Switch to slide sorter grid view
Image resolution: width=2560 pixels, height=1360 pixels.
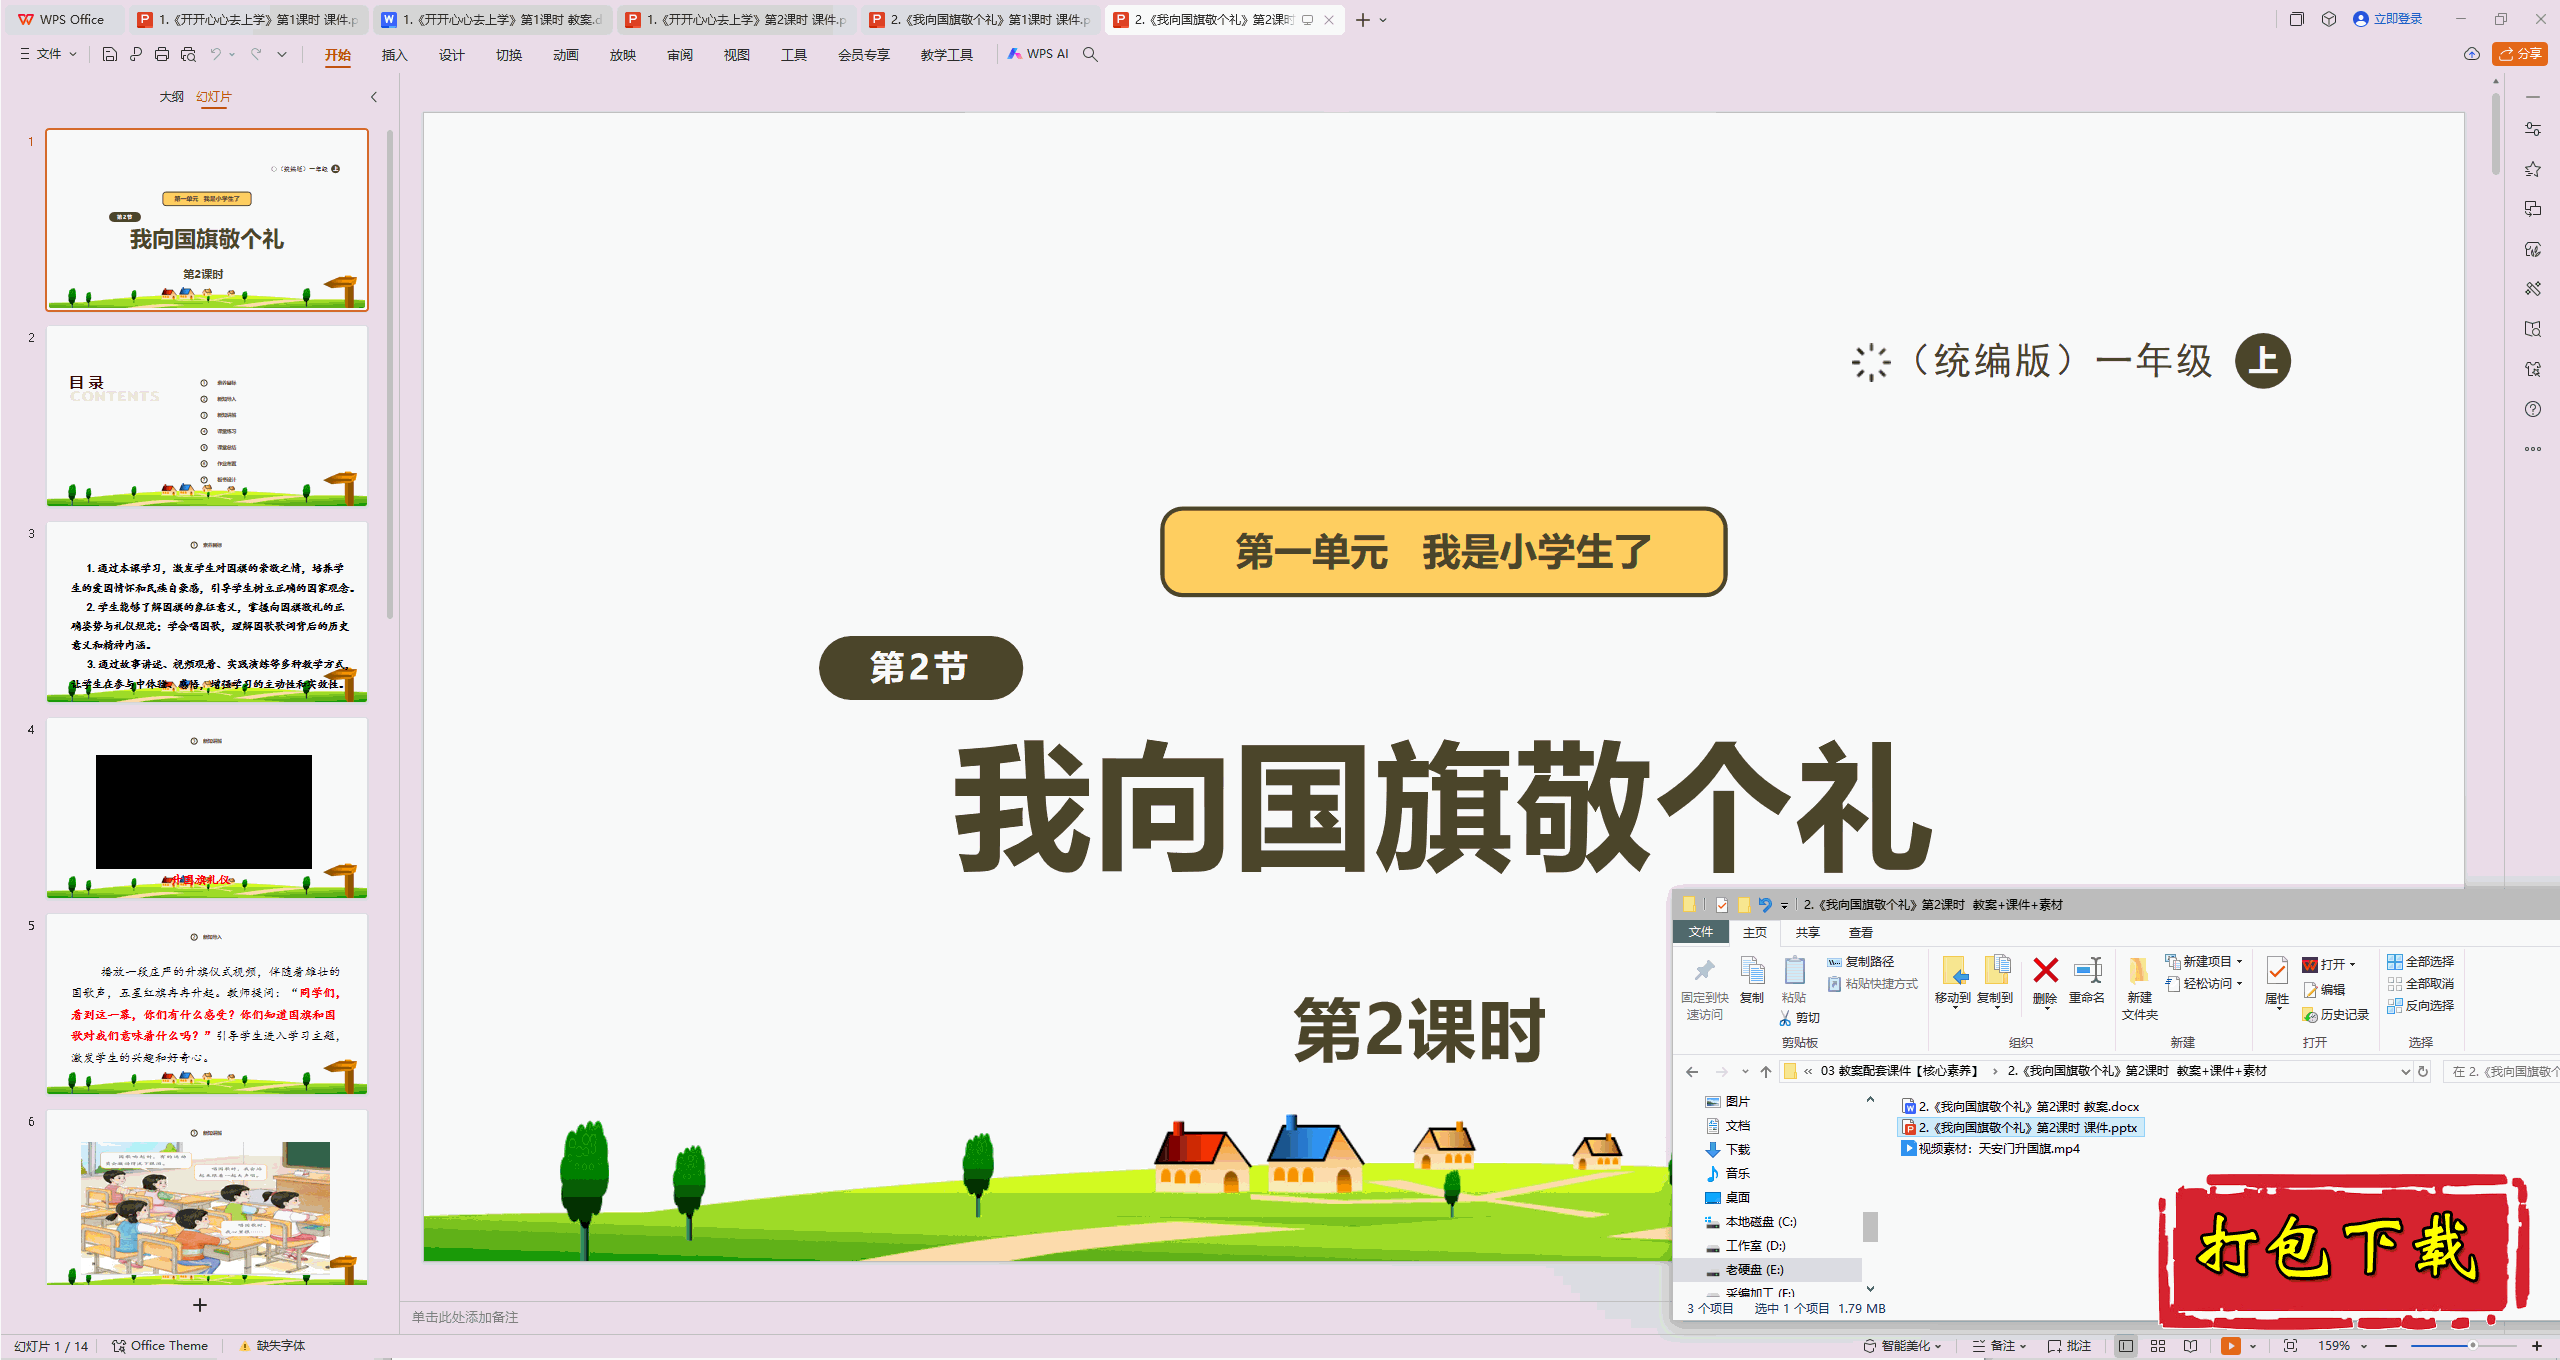pyautogui.click(x=2158, y=1346)
